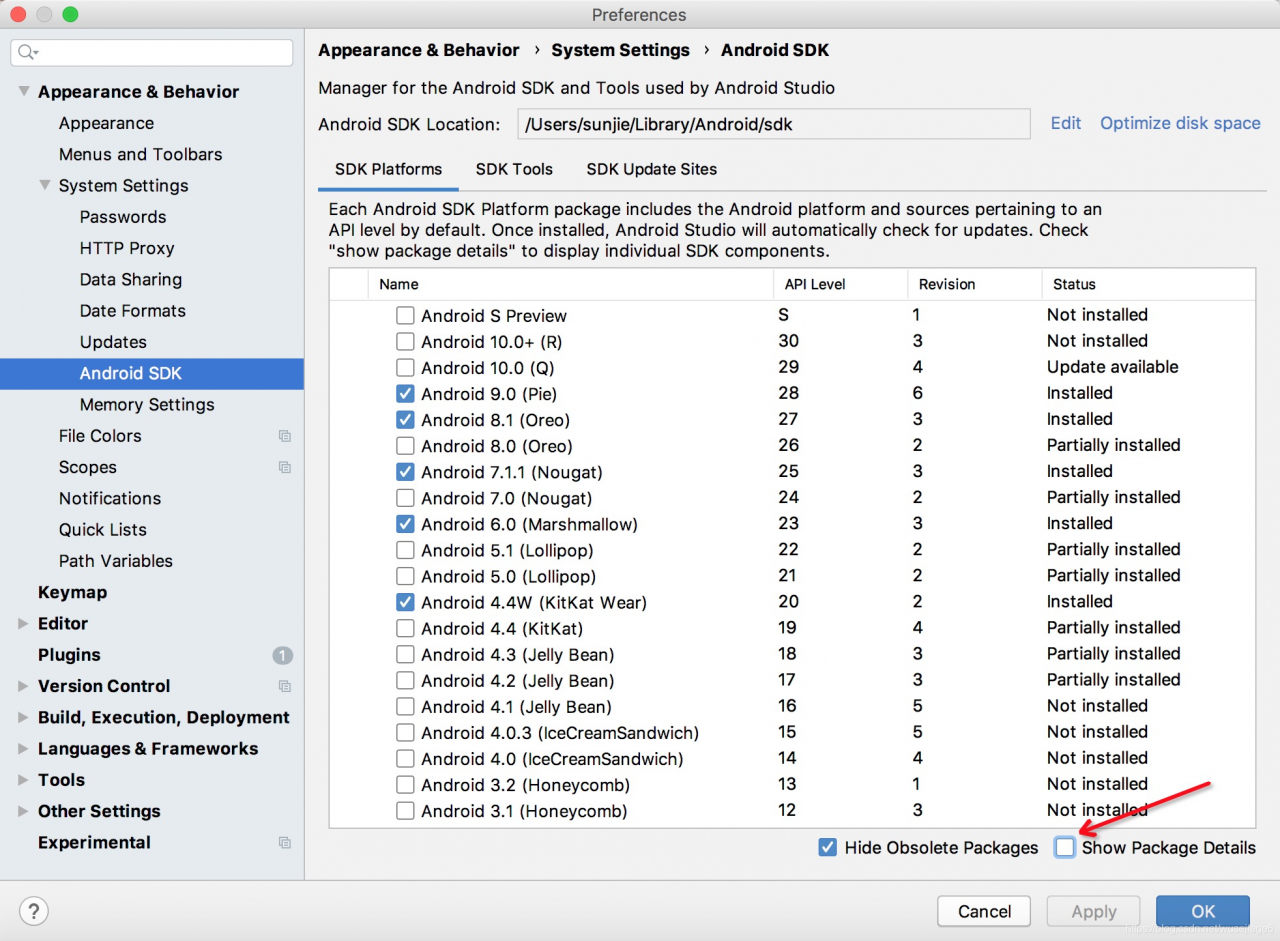Check the Android 3.1 (Honeycomb) checkbox
1280x941 pixels.
point(405,811)
